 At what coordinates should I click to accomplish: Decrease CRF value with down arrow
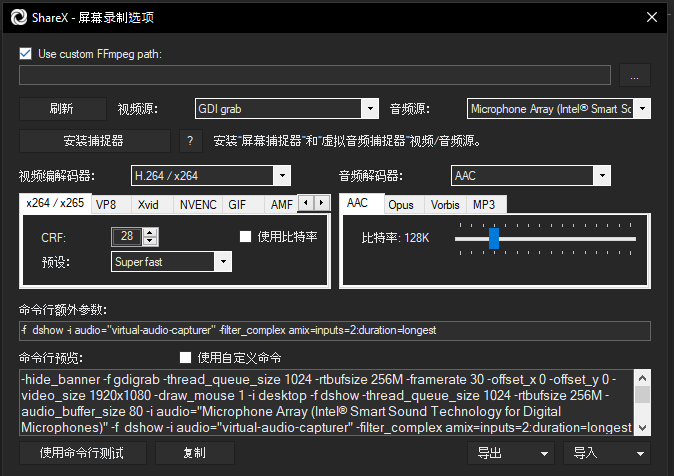click(150, 241)
